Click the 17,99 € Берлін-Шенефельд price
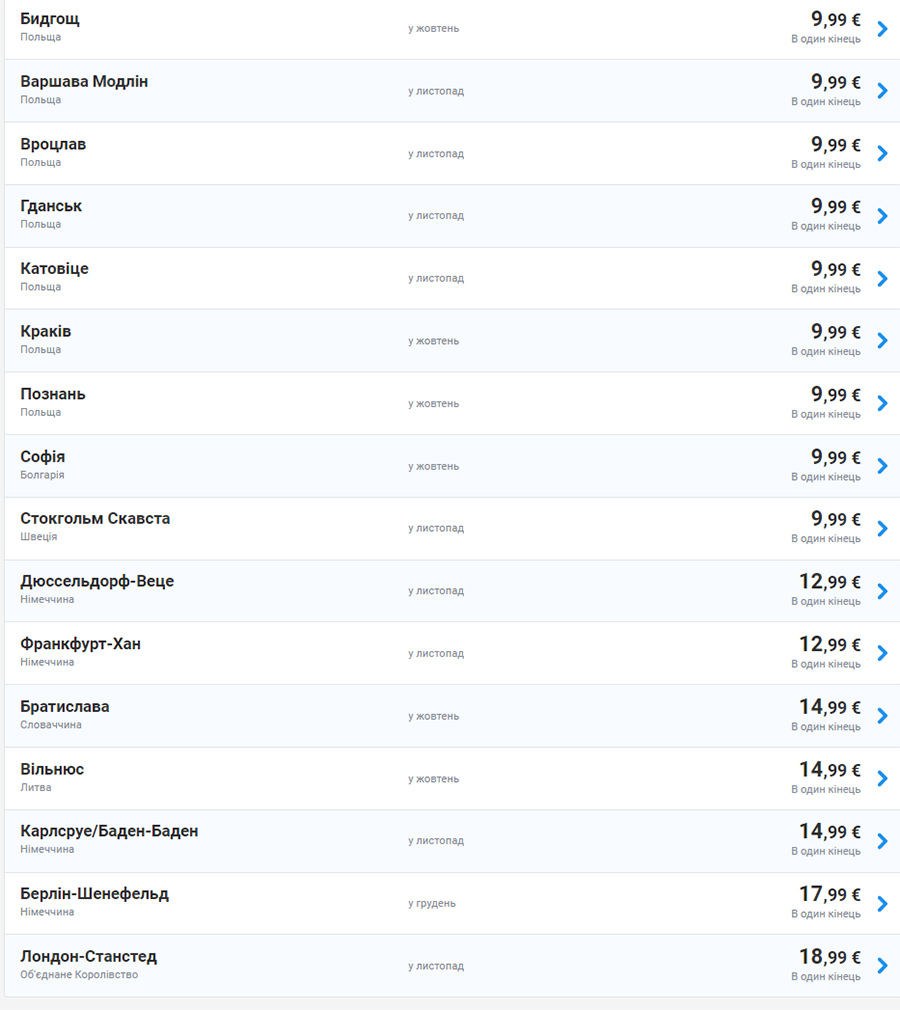The image size is (900, 1010). pos(830,894)
